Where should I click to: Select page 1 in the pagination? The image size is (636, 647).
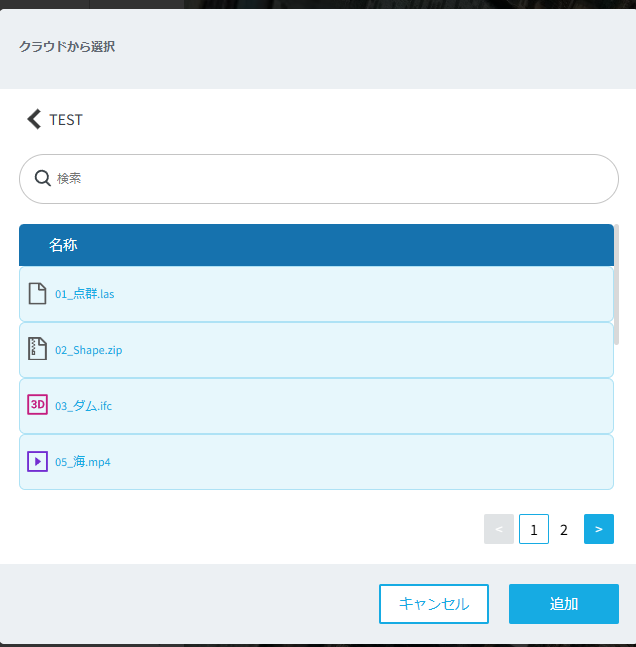tap(534, 530)
